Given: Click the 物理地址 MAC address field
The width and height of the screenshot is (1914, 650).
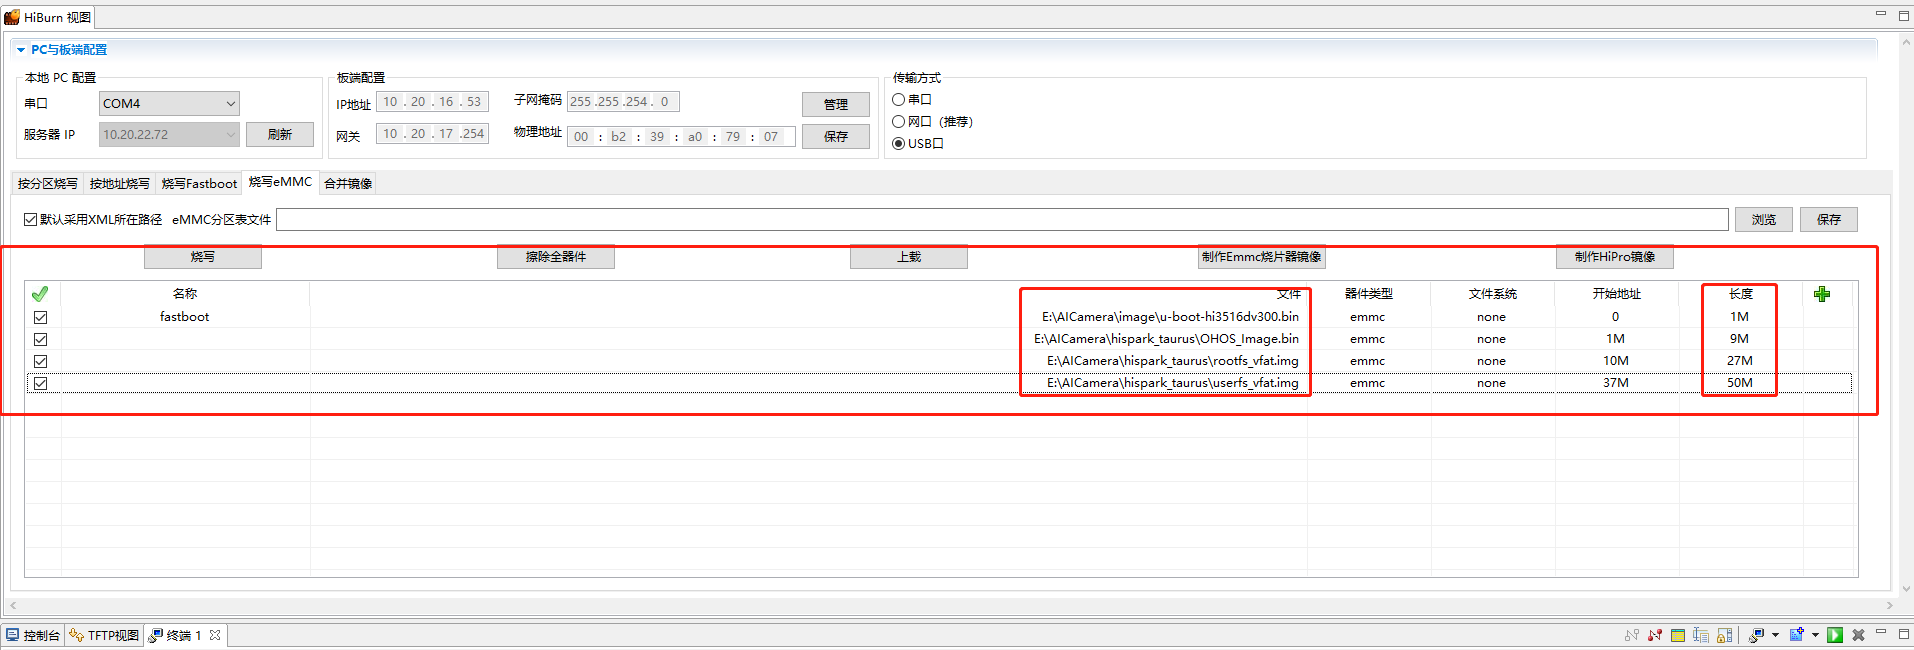Looking at the screenshot, I should (x=681, y=136).
